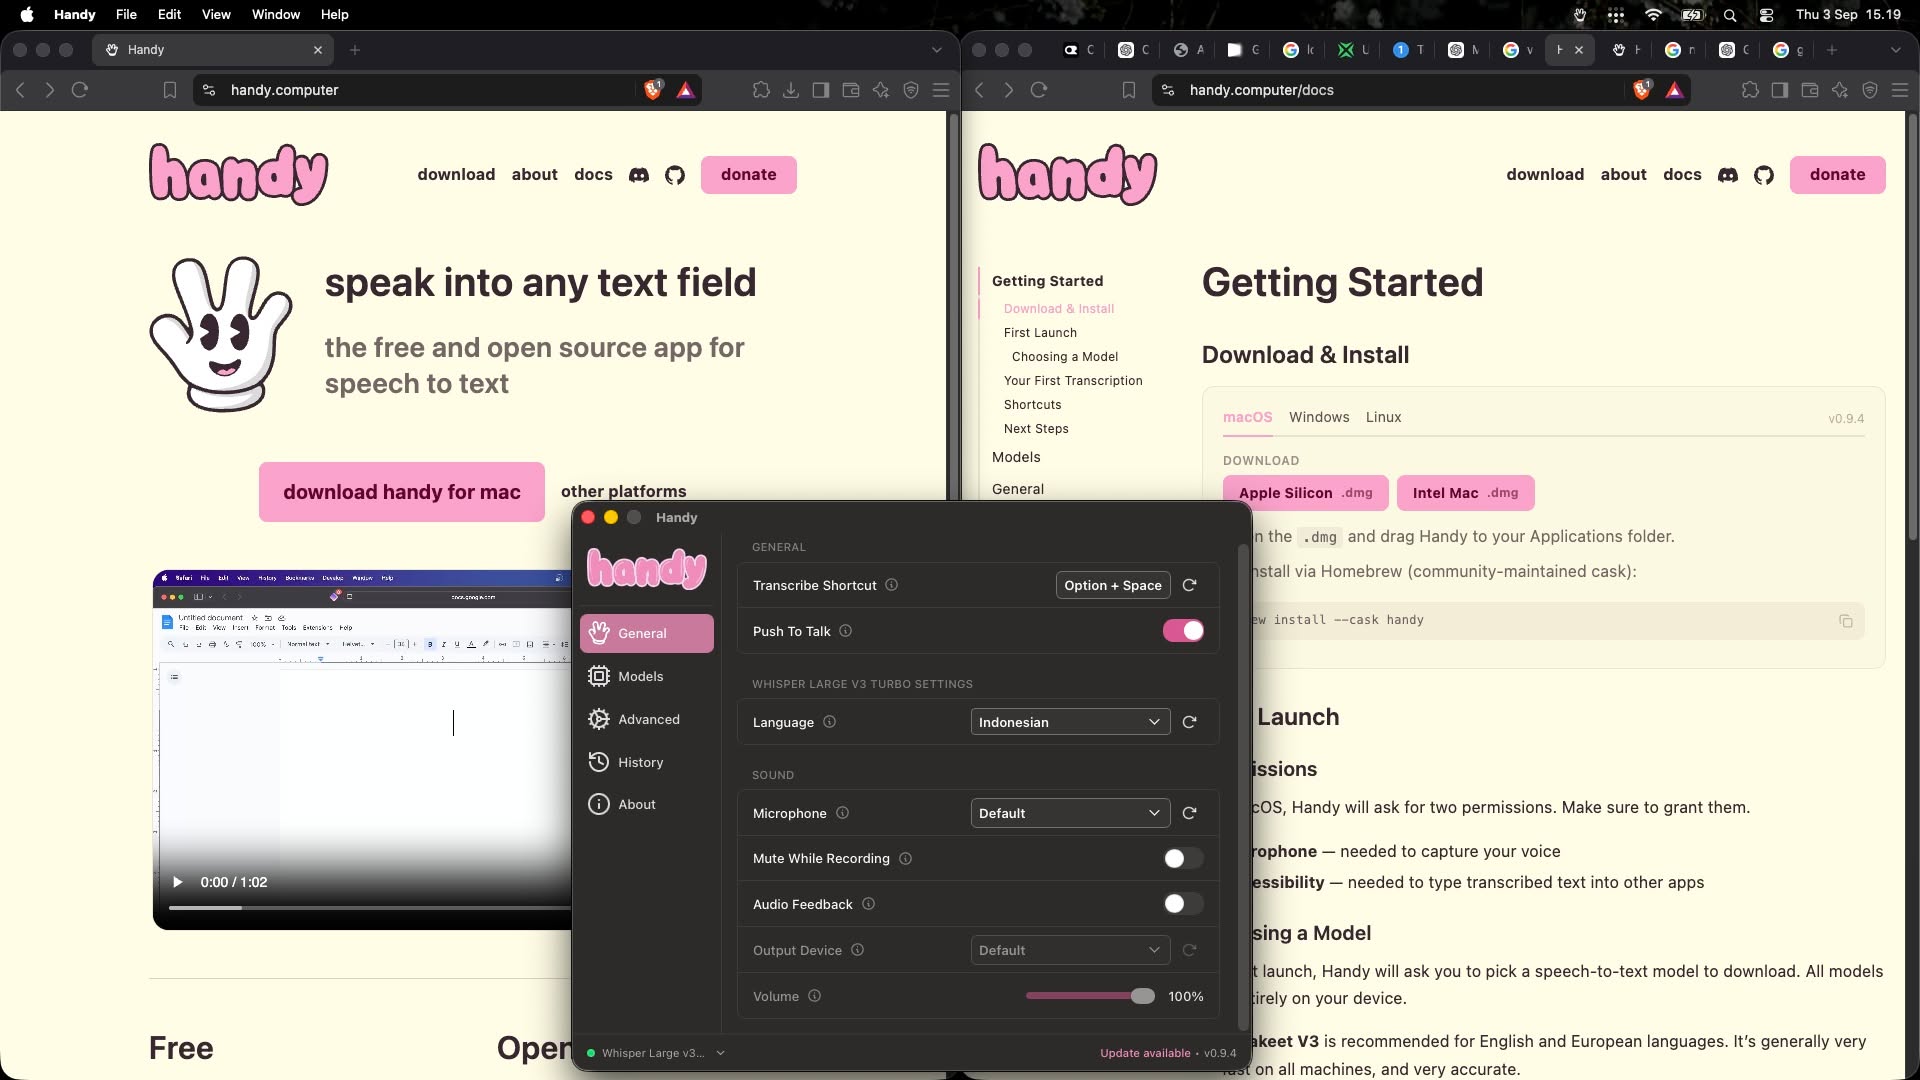Click the handy.computer/docs address field

point(1400,90)
